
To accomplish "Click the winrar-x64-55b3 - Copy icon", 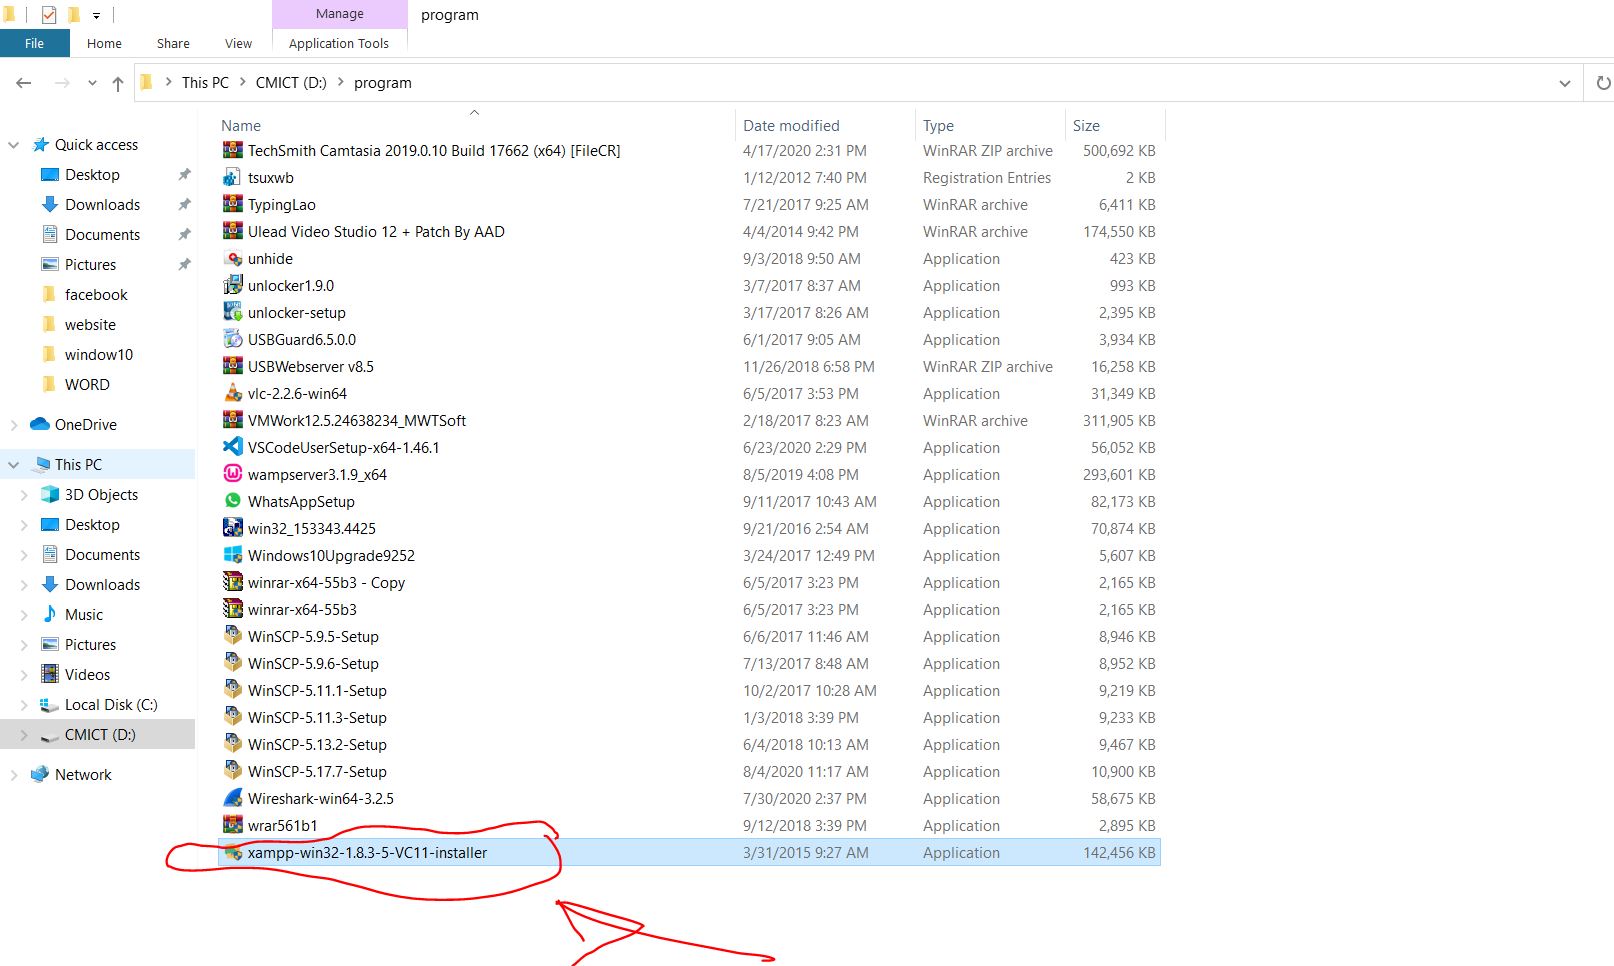I will [233, 582].
